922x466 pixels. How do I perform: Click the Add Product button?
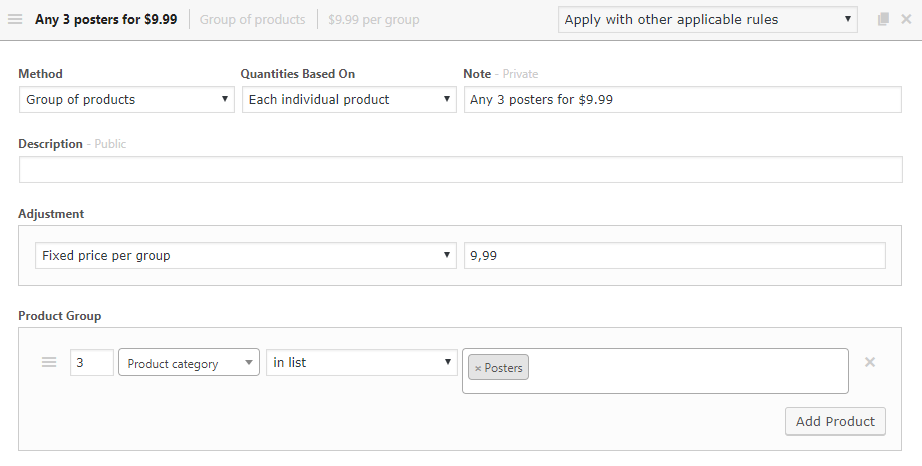(x=835, y=421)
